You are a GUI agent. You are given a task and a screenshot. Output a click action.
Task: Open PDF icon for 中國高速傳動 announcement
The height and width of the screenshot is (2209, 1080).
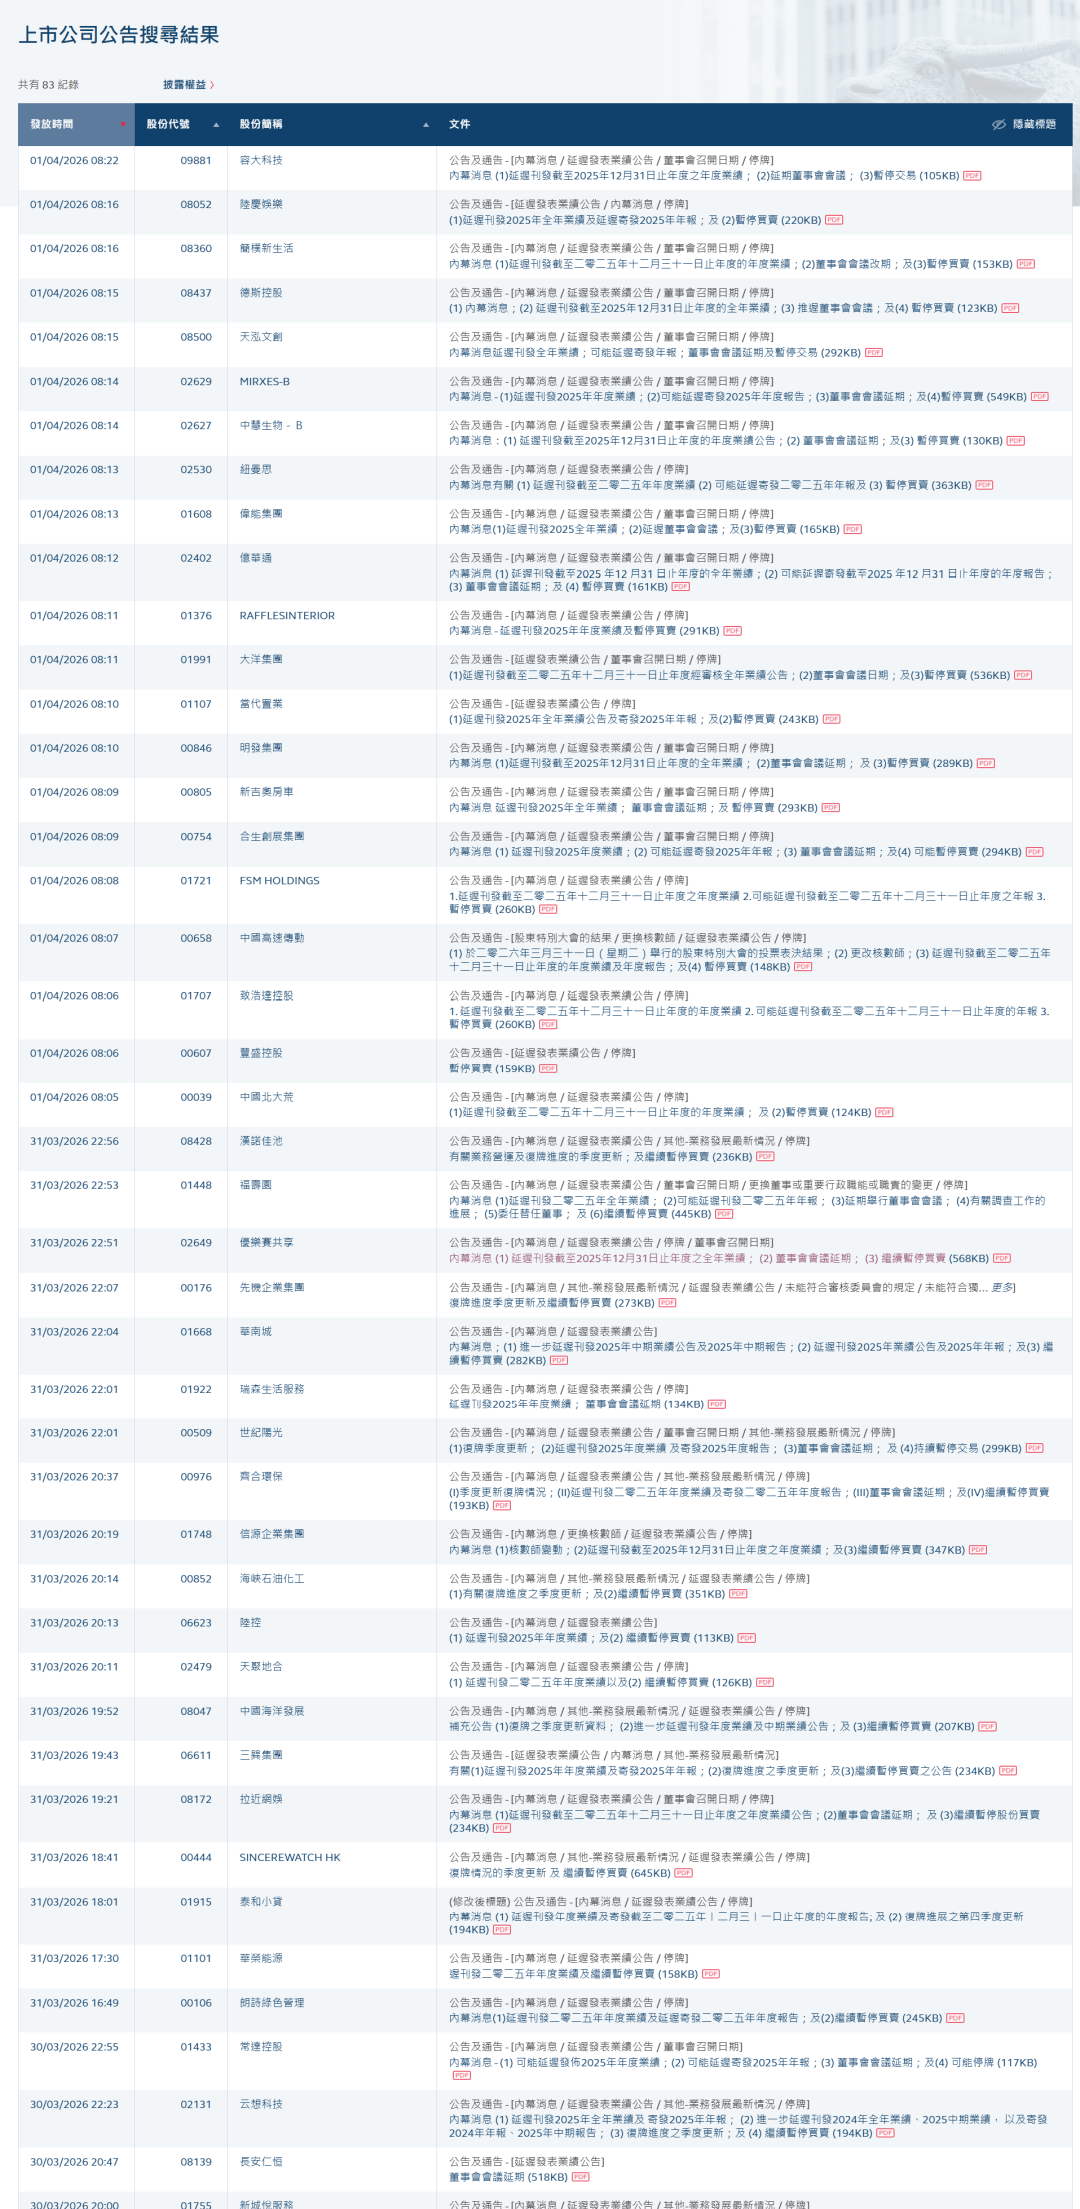coord(803,967)
